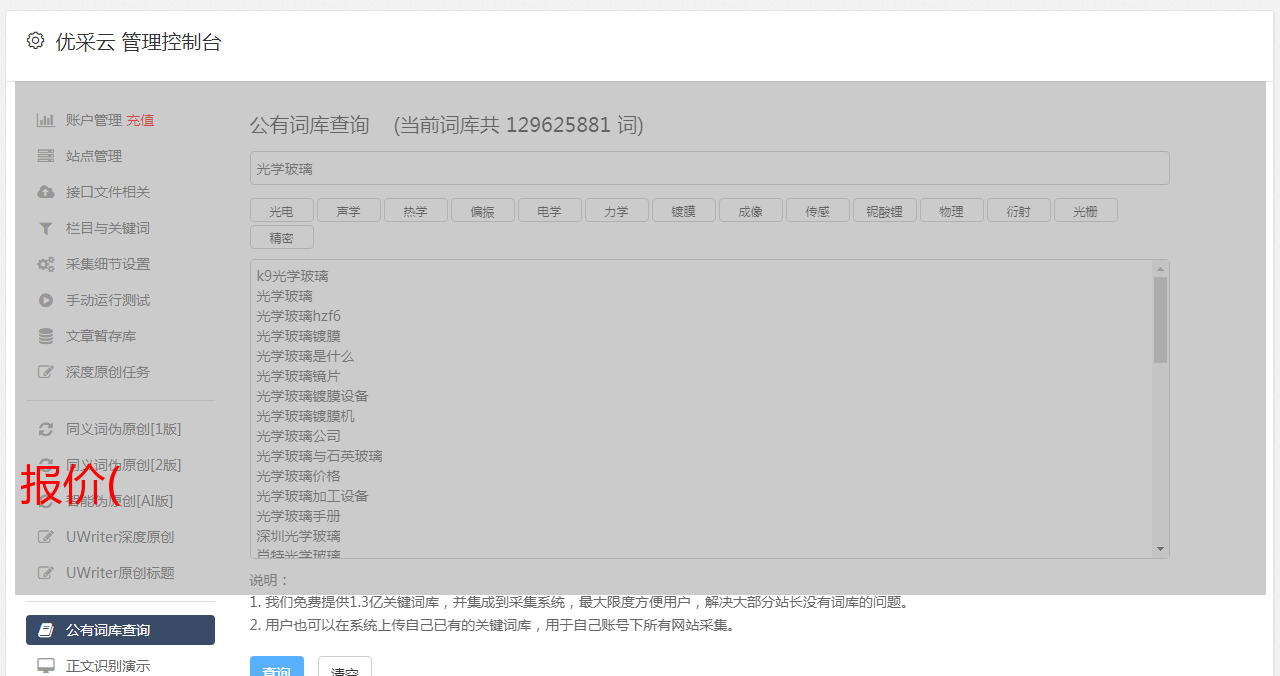This screenshot has width=1280, height=676.
Task: Open 同义词伪原创[2版]
Action: (x=124, y=465)
